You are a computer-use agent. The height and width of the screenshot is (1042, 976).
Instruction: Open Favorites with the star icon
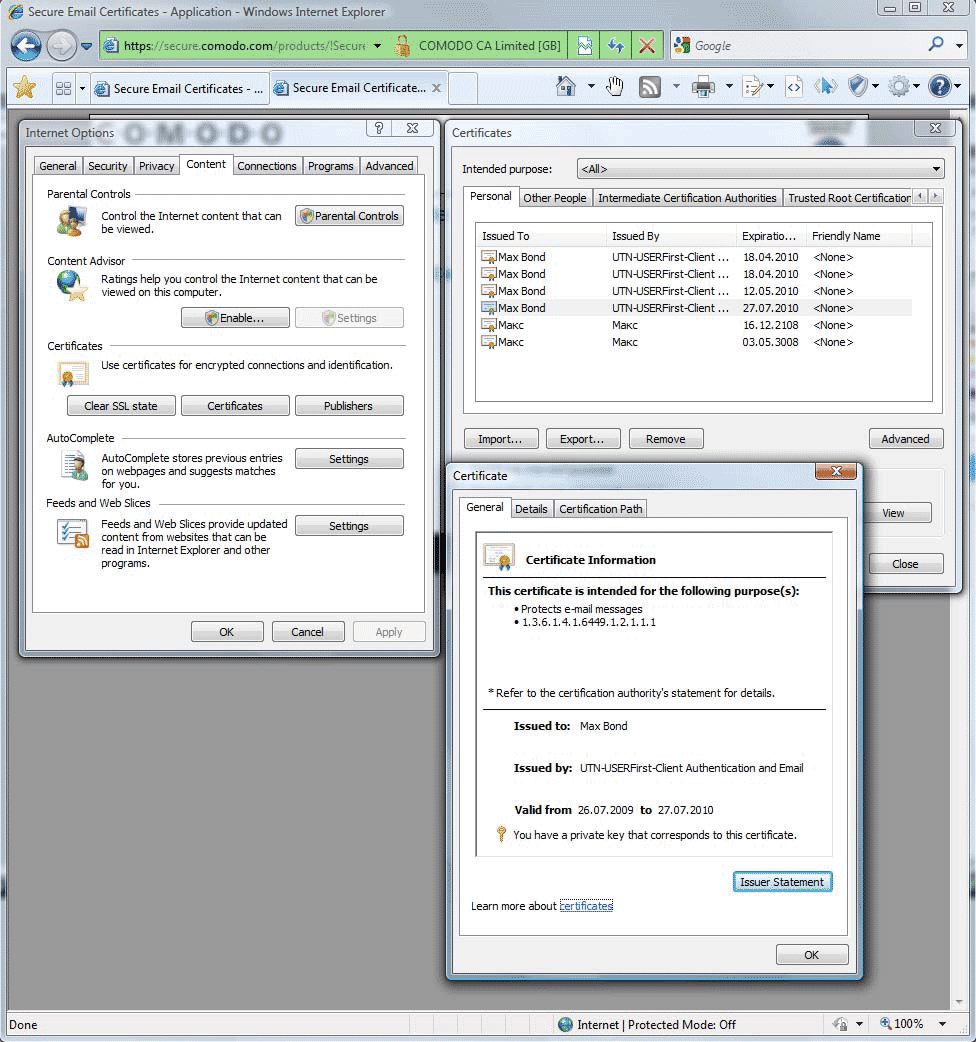(25, 88)
